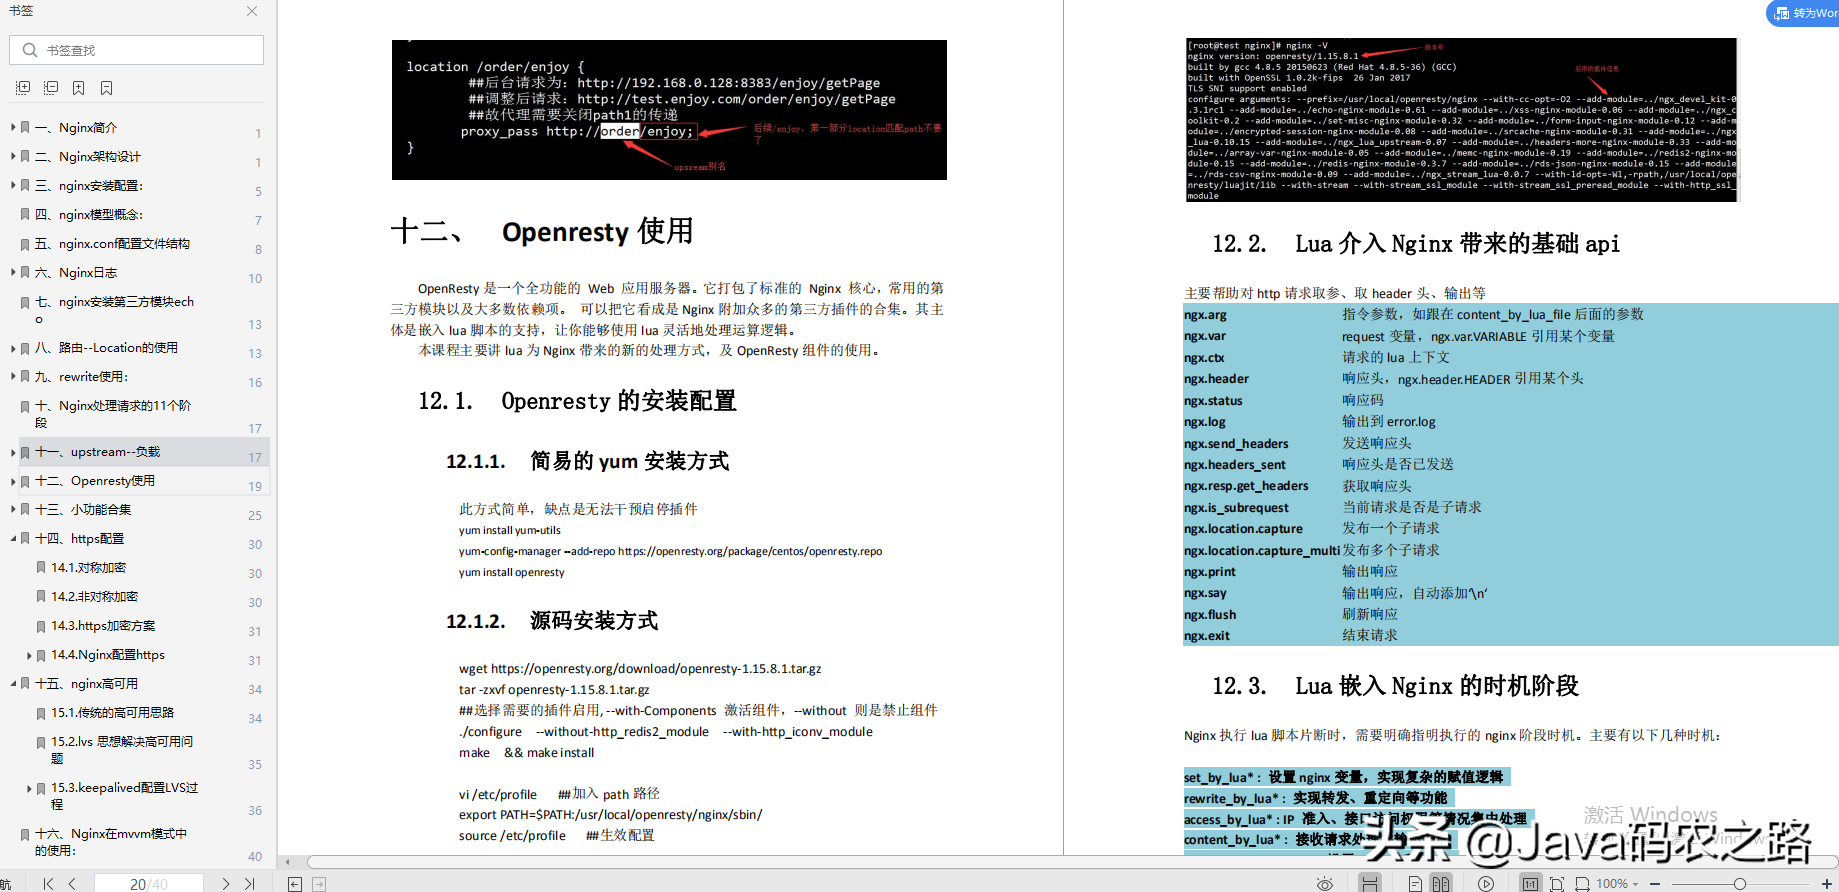Open bookmark 14.1.对称加密
1839x892 pixels.
pyautogui.click(x=89, y=567)
